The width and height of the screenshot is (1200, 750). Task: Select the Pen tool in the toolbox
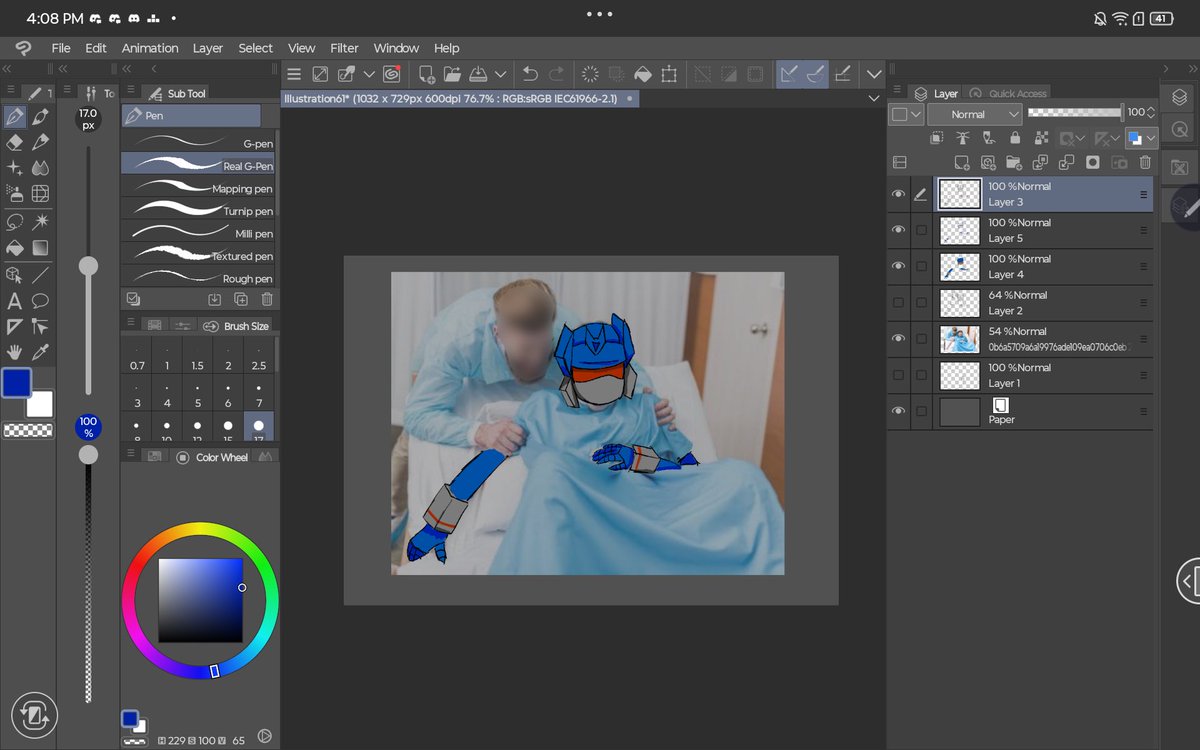coord(15,117)
